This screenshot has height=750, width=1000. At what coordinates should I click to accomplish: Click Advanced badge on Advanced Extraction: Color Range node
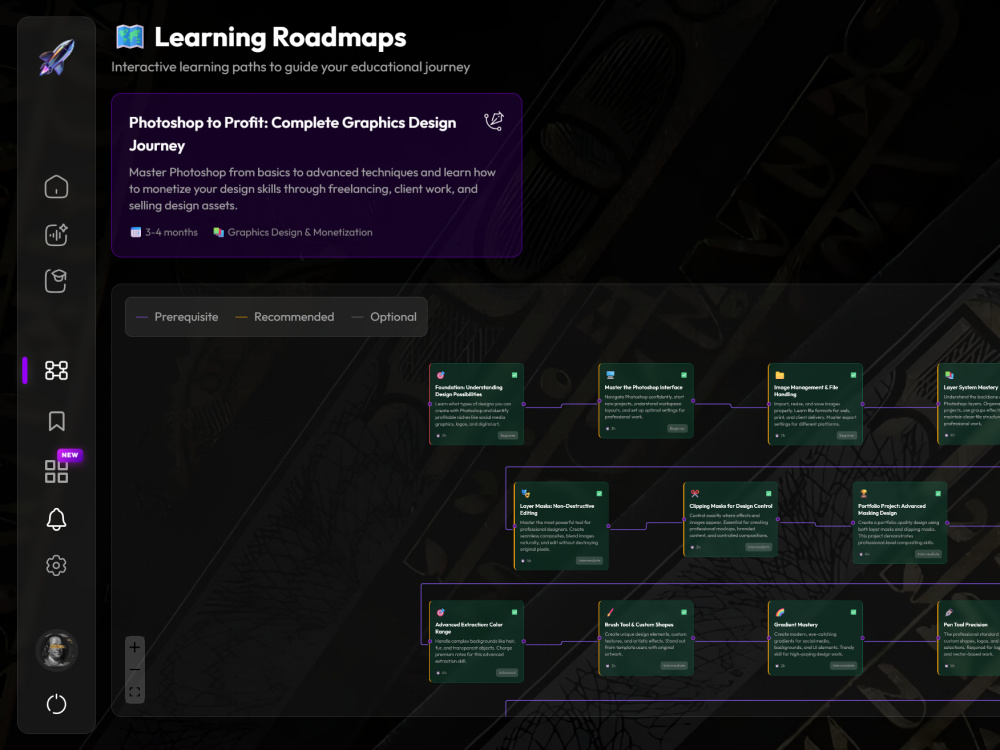507,672
